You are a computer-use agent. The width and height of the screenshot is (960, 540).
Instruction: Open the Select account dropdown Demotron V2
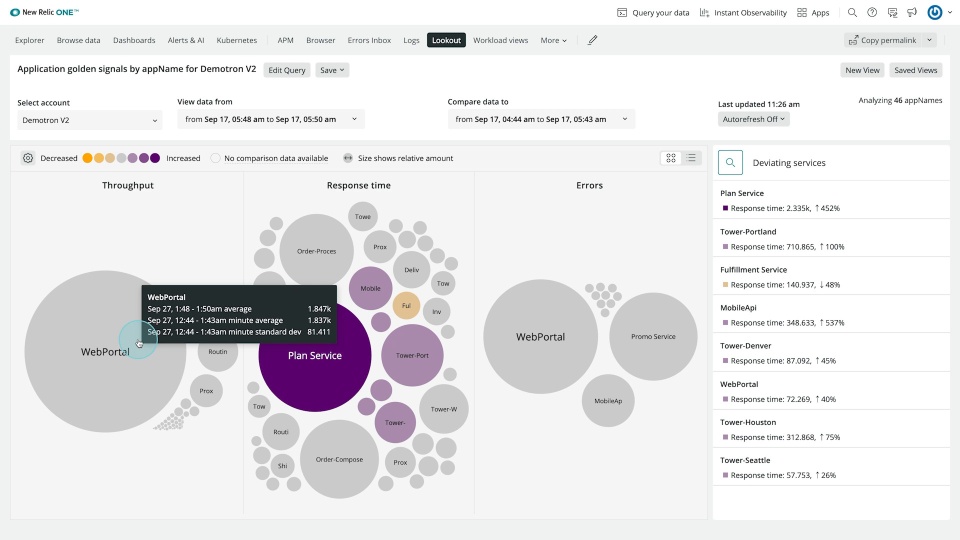coord(89,120)
